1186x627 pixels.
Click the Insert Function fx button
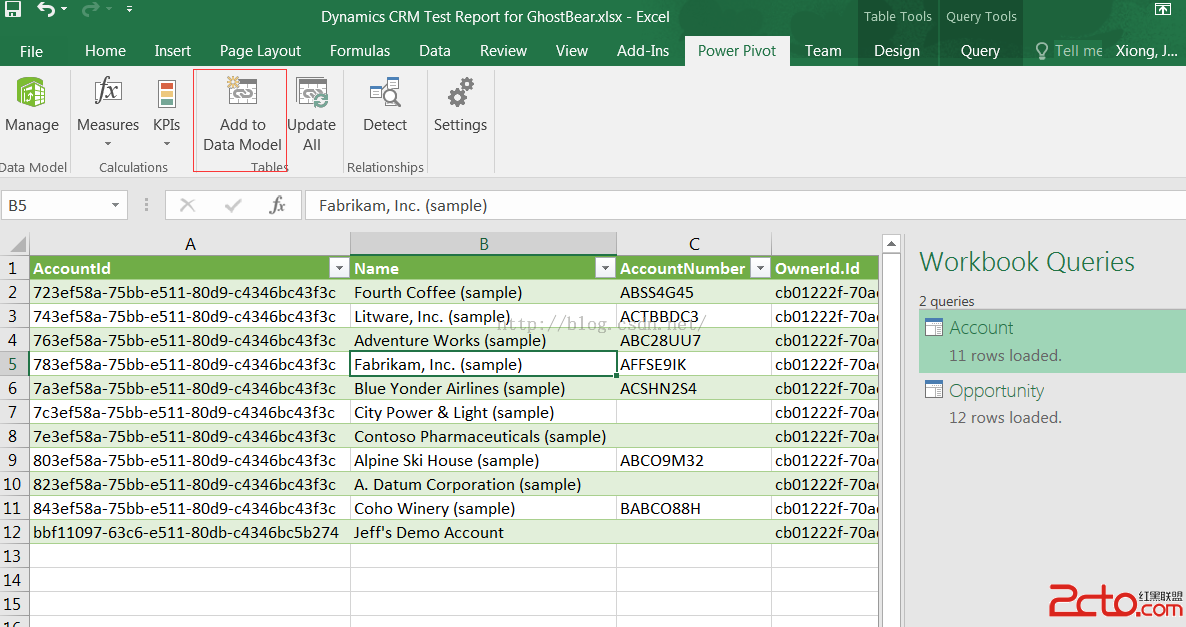click(278, 205)
